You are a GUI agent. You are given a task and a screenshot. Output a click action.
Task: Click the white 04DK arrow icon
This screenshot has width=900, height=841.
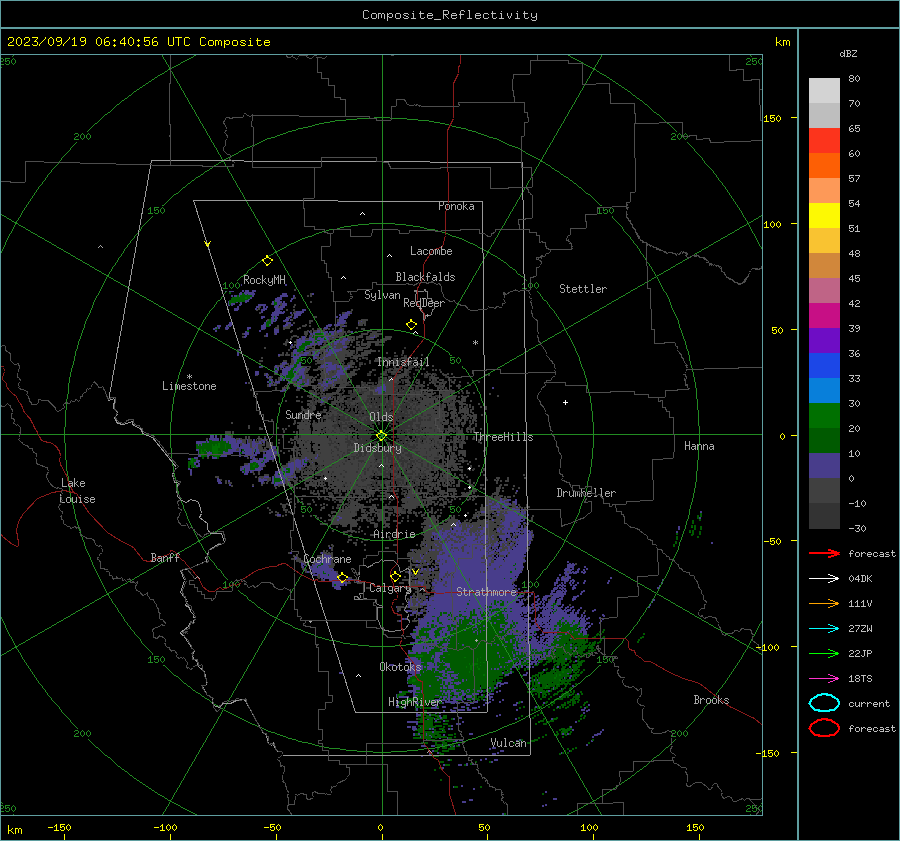tap(824, 579)
